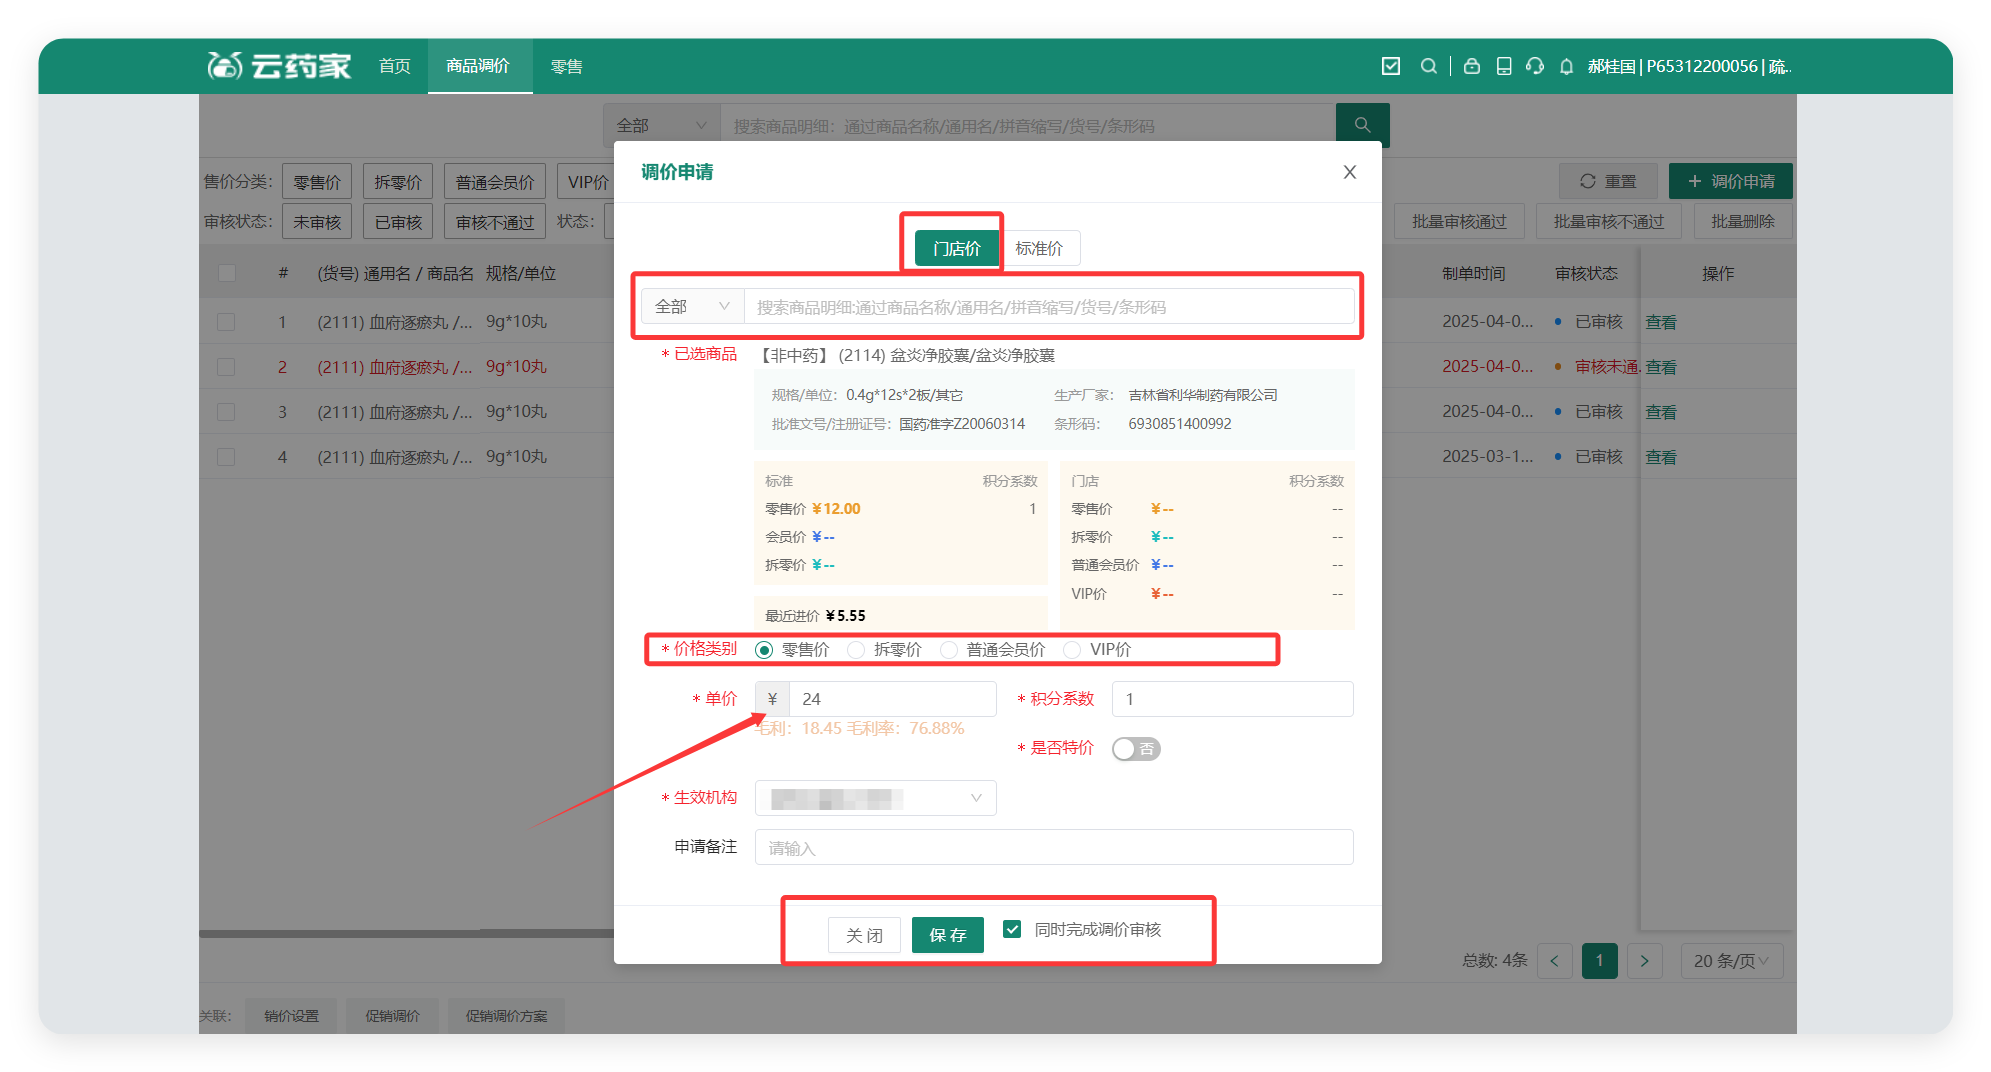1991x1072 pixels.
Task: Tick the checkbox for table row 2
Action: (x=227, y=367)
